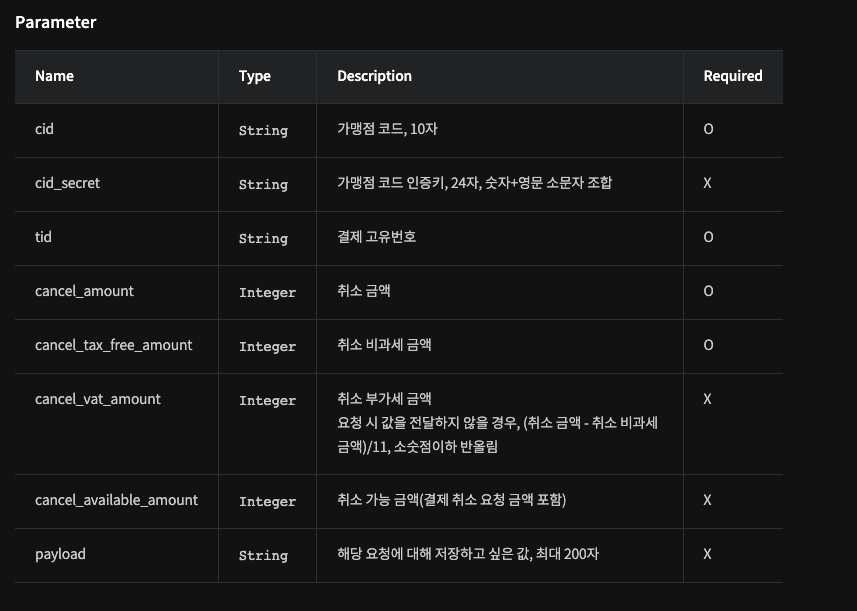Select the 'Name' column header
This screenshot has width=857, height=611.
[x=54, y=76]
